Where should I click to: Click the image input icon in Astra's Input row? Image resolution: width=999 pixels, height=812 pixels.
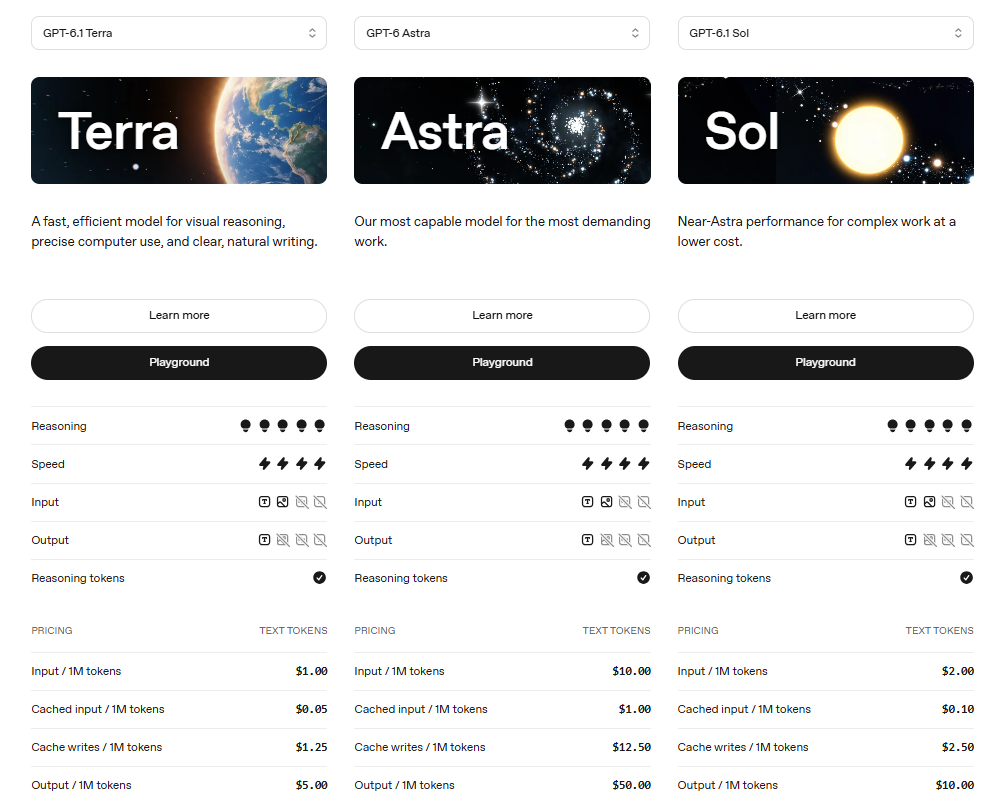[607, 502]
